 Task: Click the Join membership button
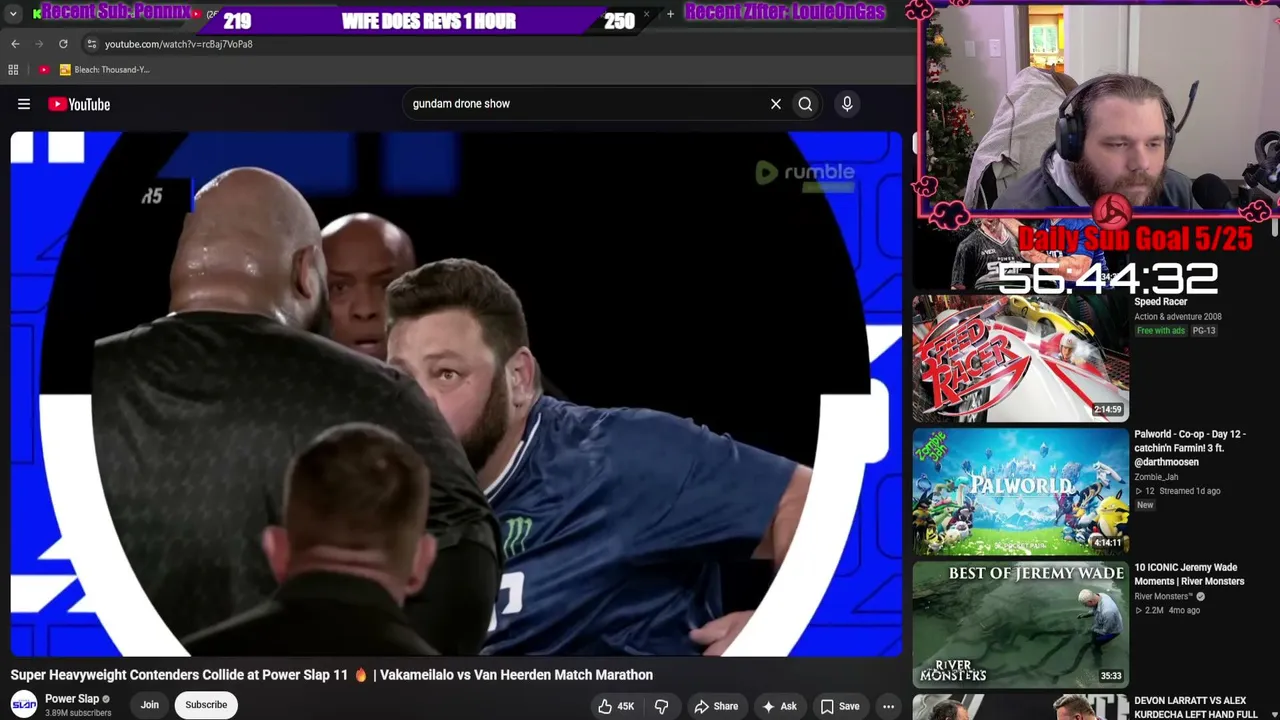click(x=149, y=705)
